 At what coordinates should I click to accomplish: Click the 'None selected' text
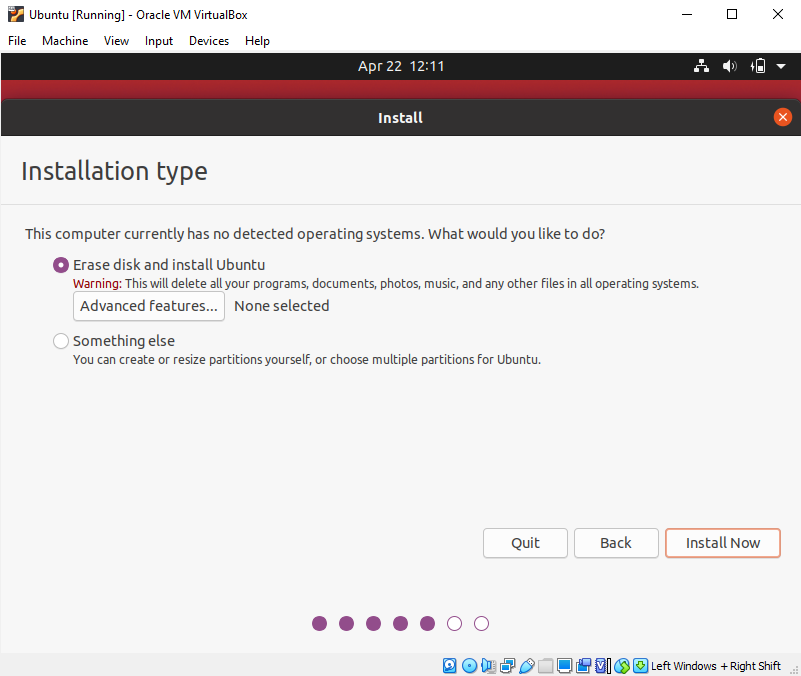tap(281, 306)
